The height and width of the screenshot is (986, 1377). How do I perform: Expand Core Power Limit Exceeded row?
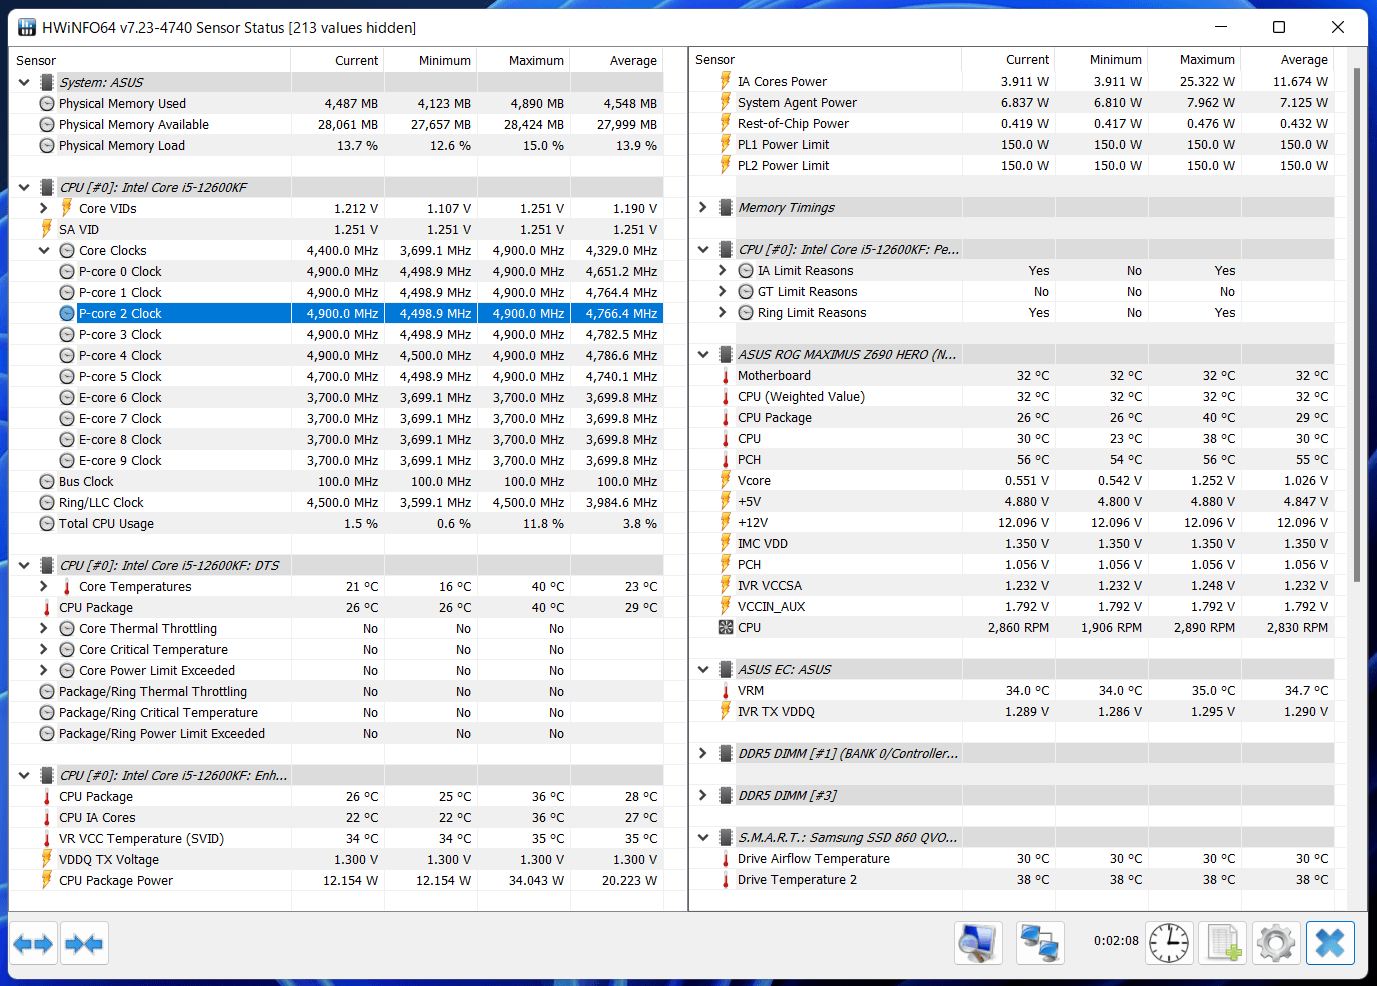pyautogui.click(x=44, y=670)
